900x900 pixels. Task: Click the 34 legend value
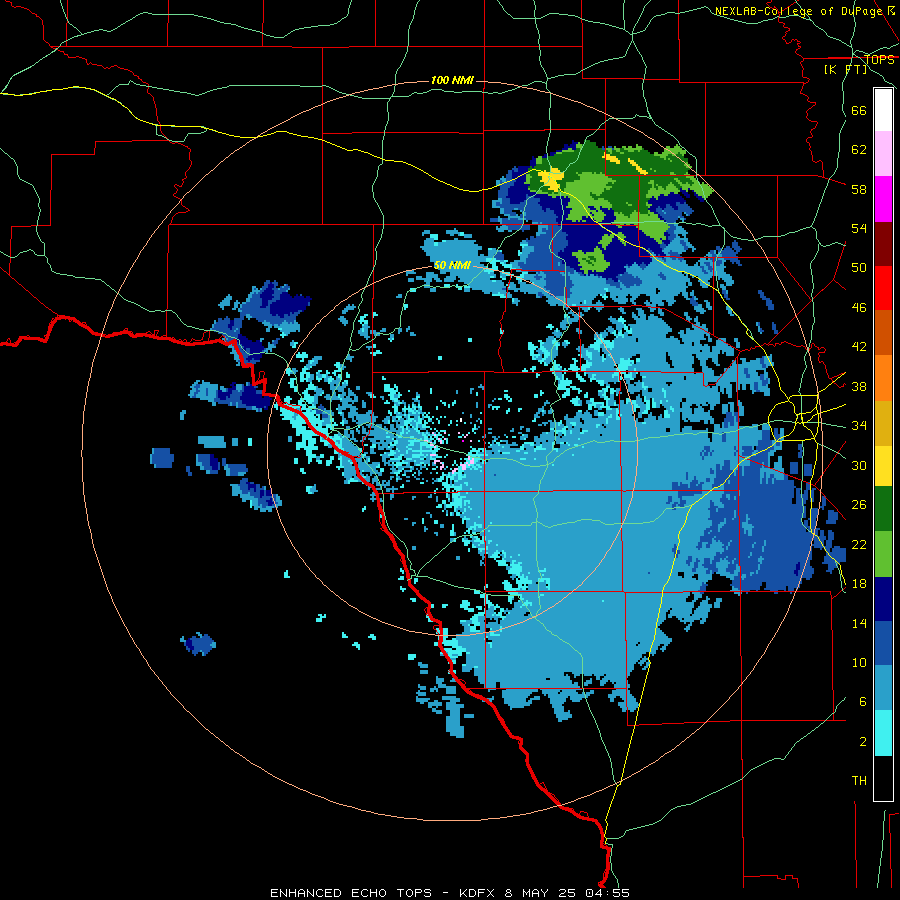[859, 426]
